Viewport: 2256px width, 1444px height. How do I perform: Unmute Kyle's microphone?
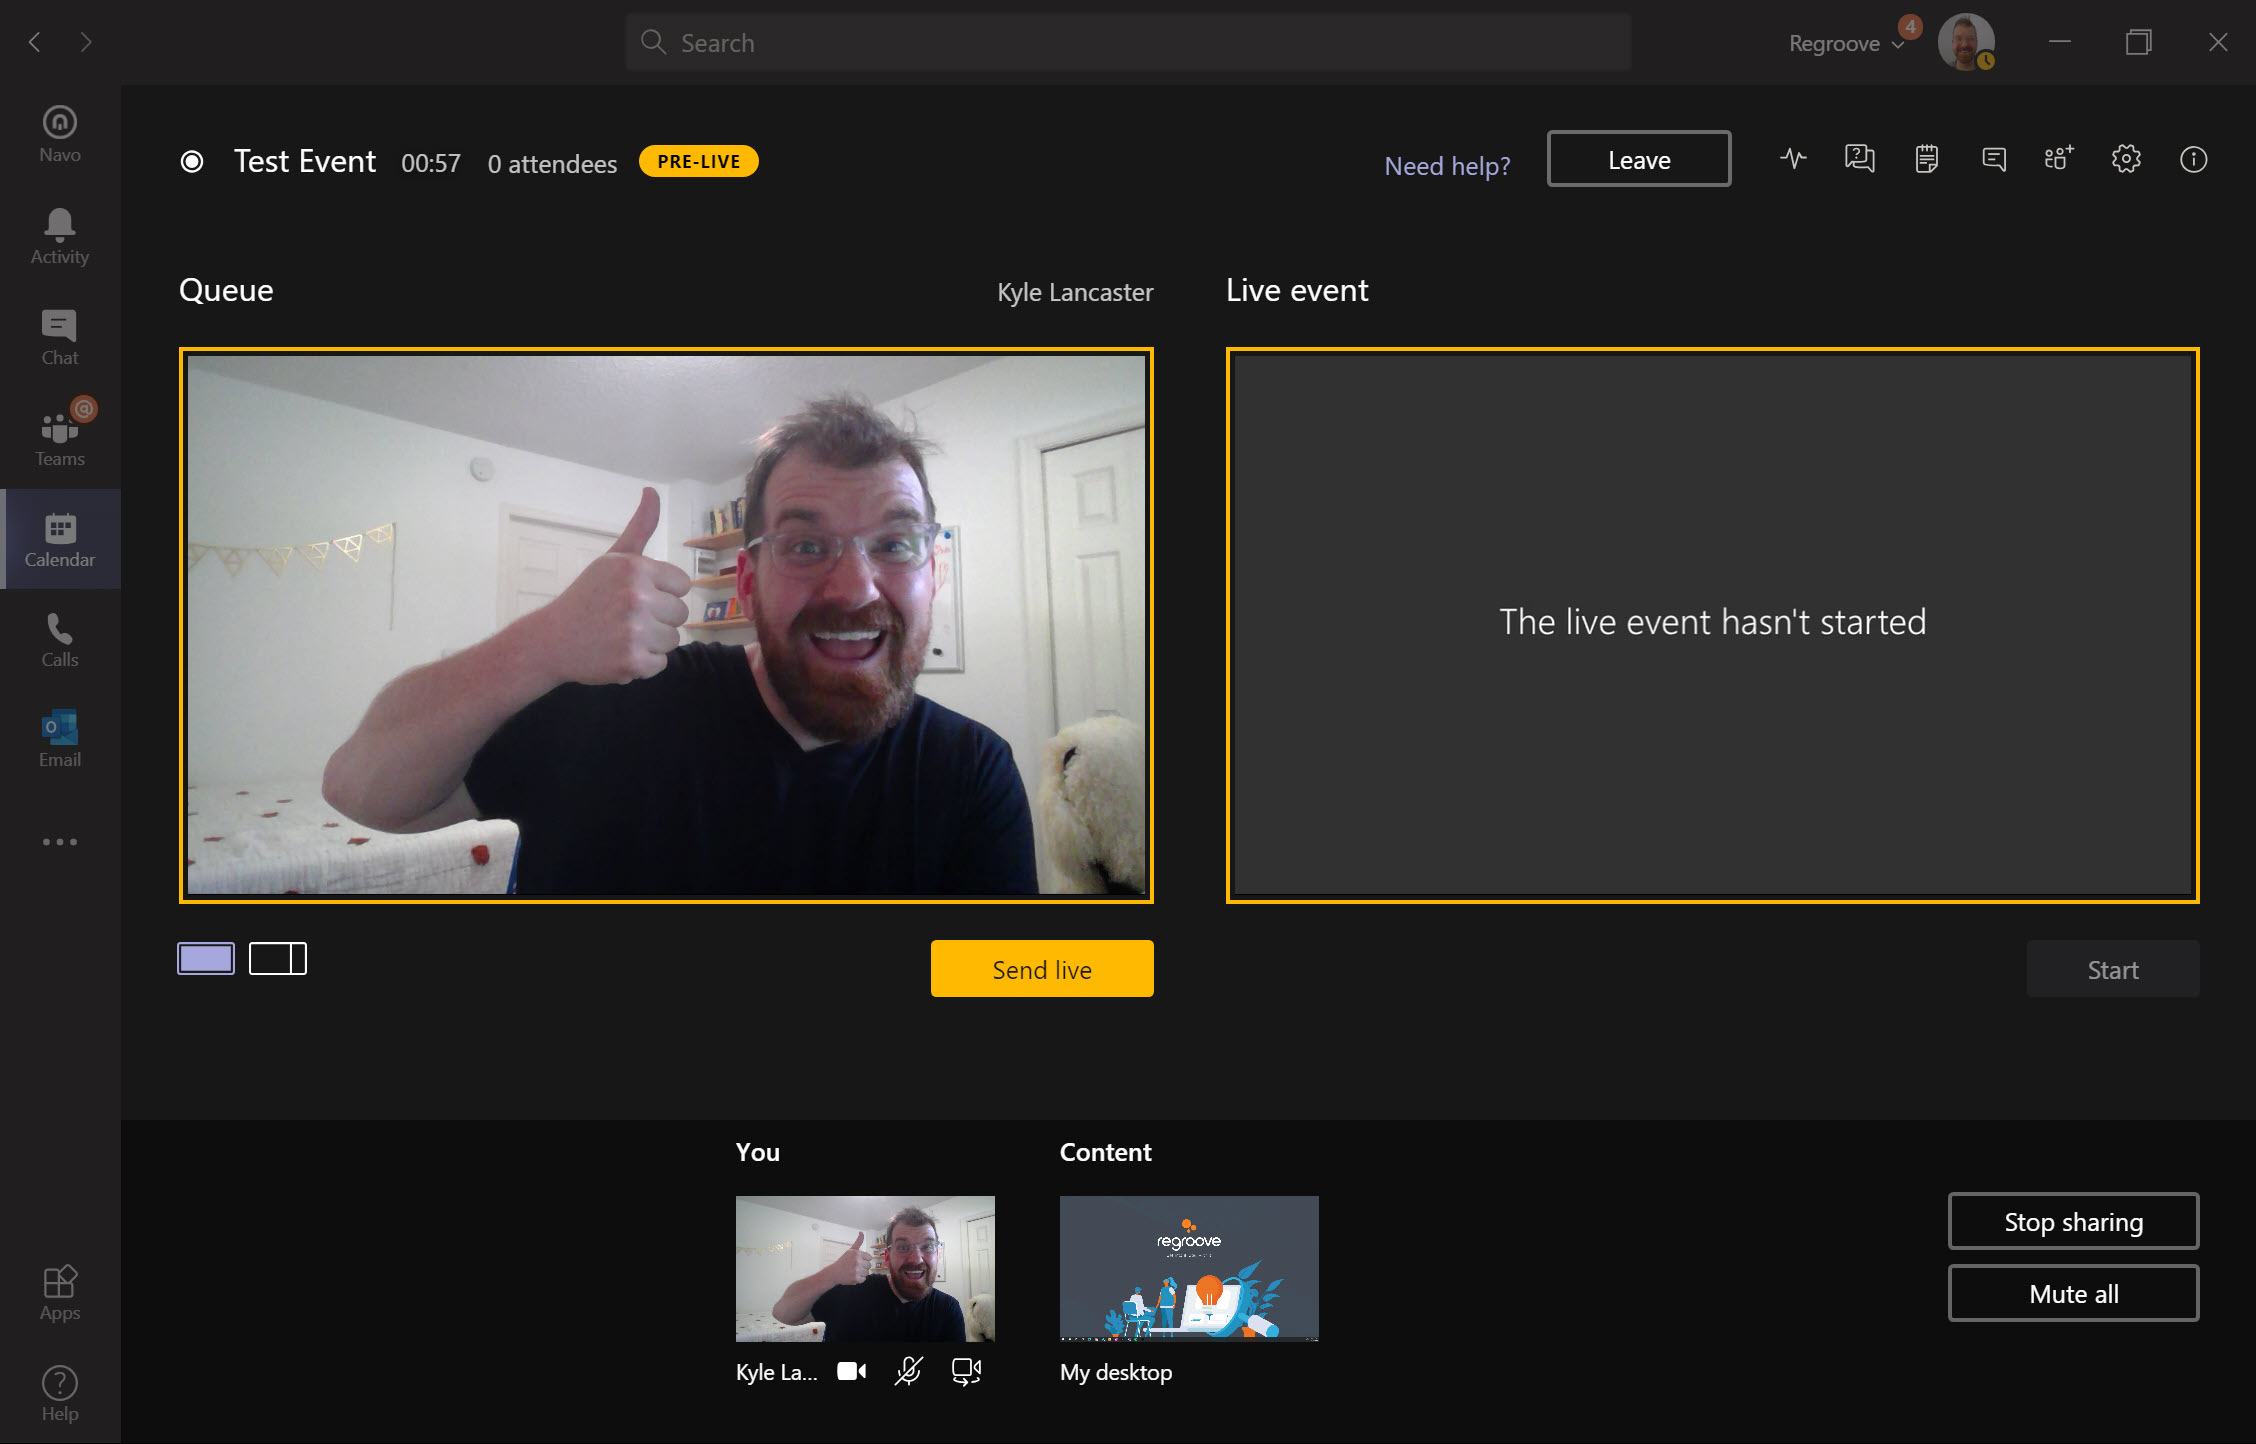tap(906, 1371)
